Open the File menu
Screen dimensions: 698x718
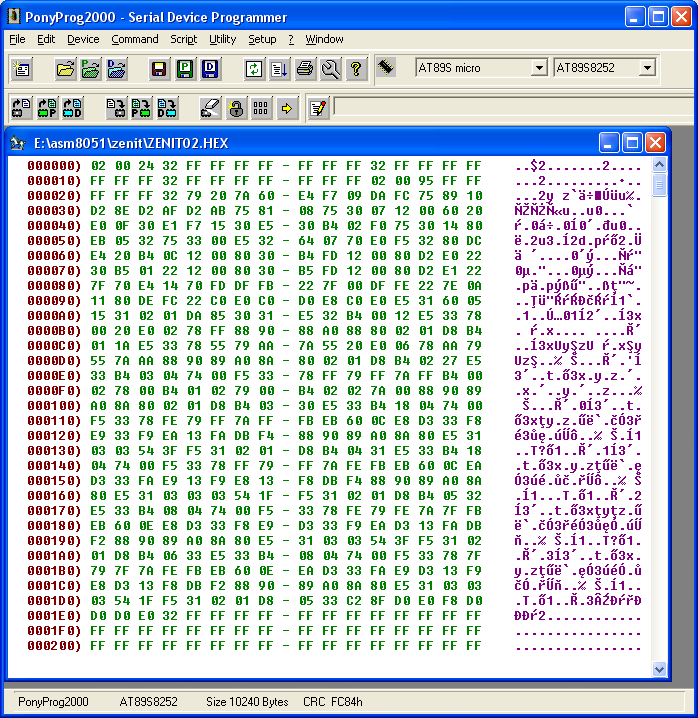[x=17, y=39]
